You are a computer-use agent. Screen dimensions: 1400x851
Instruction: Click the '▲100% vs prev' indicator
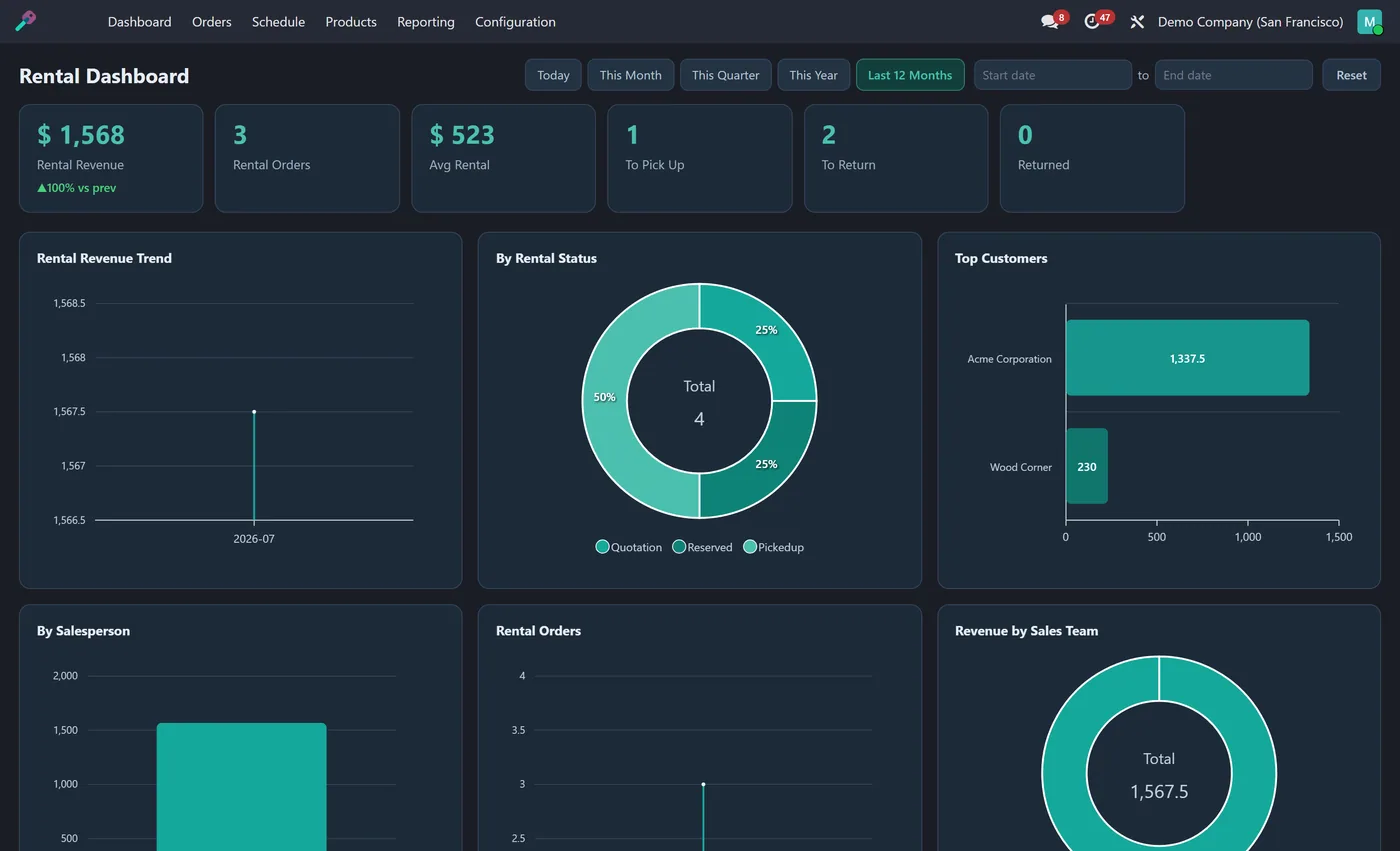(x=77, y=188)
